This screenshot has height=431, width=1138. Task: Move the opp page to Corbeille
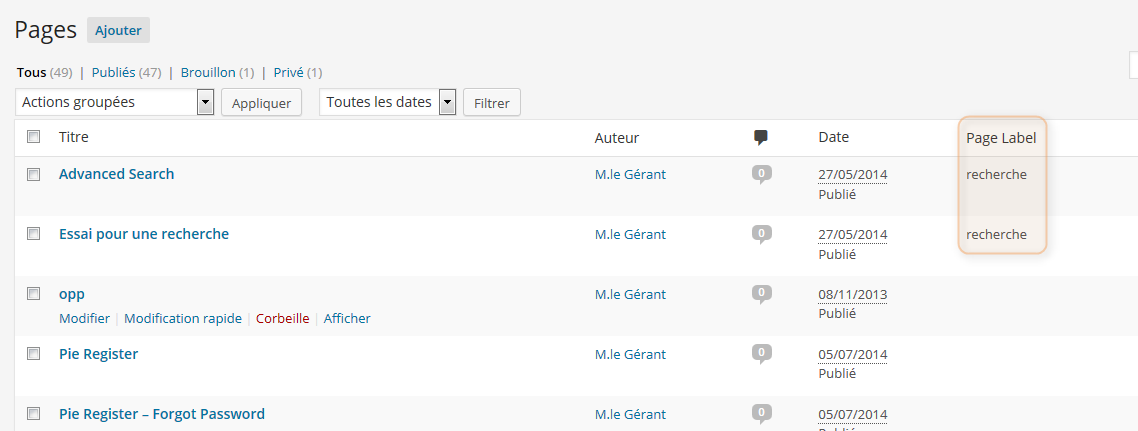(x=282, y=319)
